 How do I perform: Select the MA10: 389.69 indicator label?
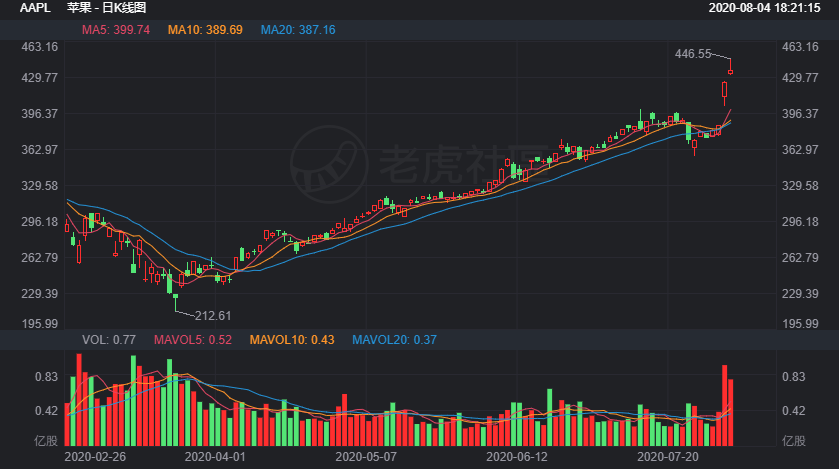coord(205,30)
